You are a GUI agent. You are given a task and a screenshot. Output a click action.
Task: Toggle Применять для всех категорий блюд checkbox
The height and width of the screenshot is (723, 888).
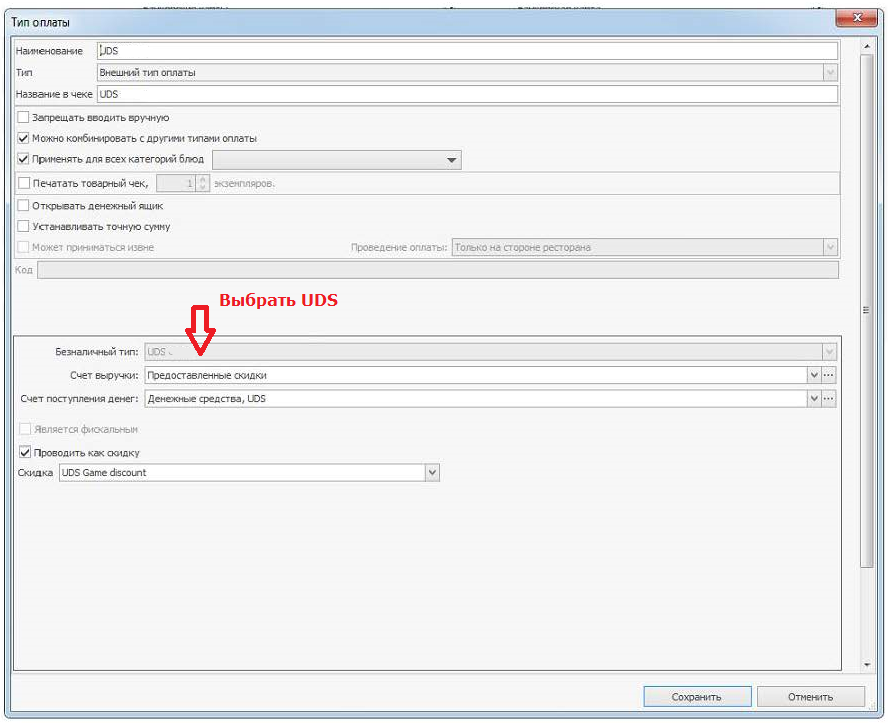pos(24,159)
